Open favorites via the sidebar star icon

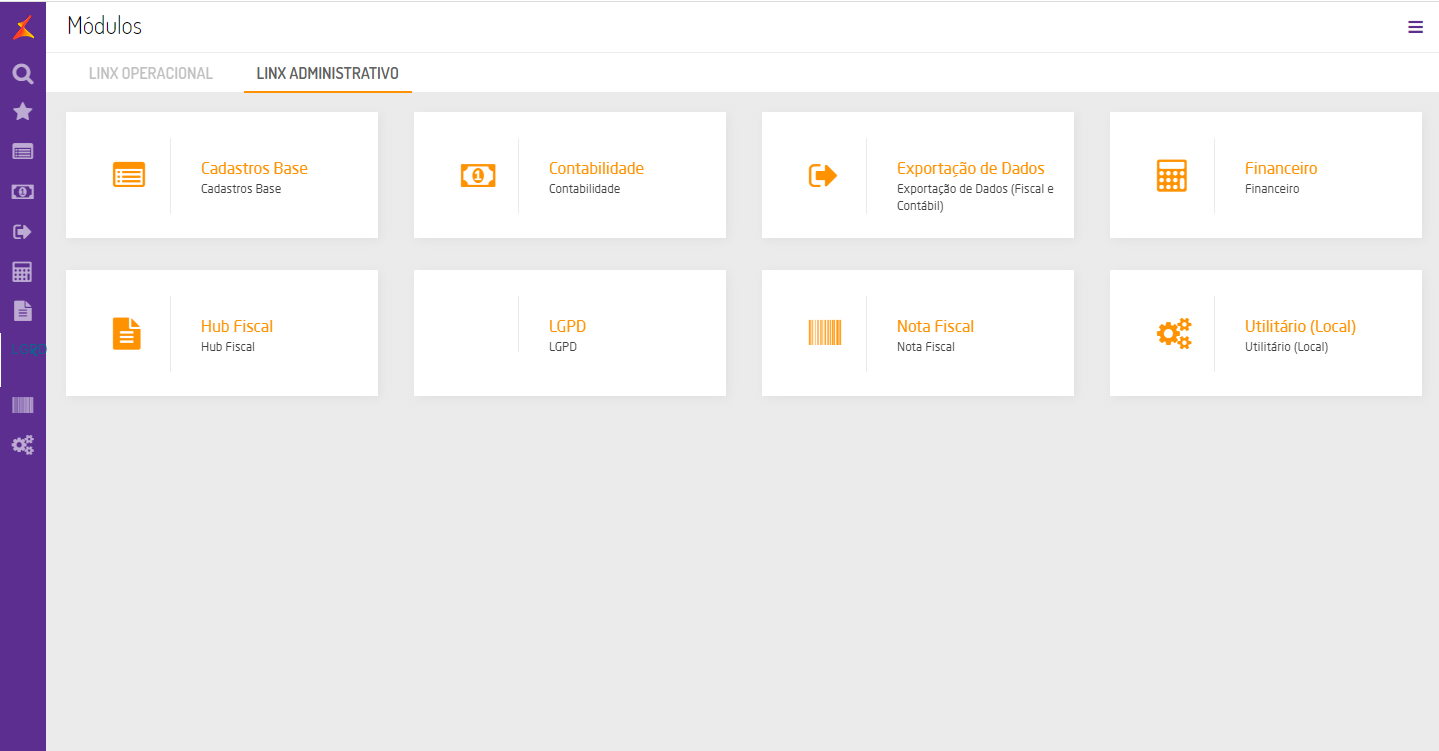click(23, 111)
